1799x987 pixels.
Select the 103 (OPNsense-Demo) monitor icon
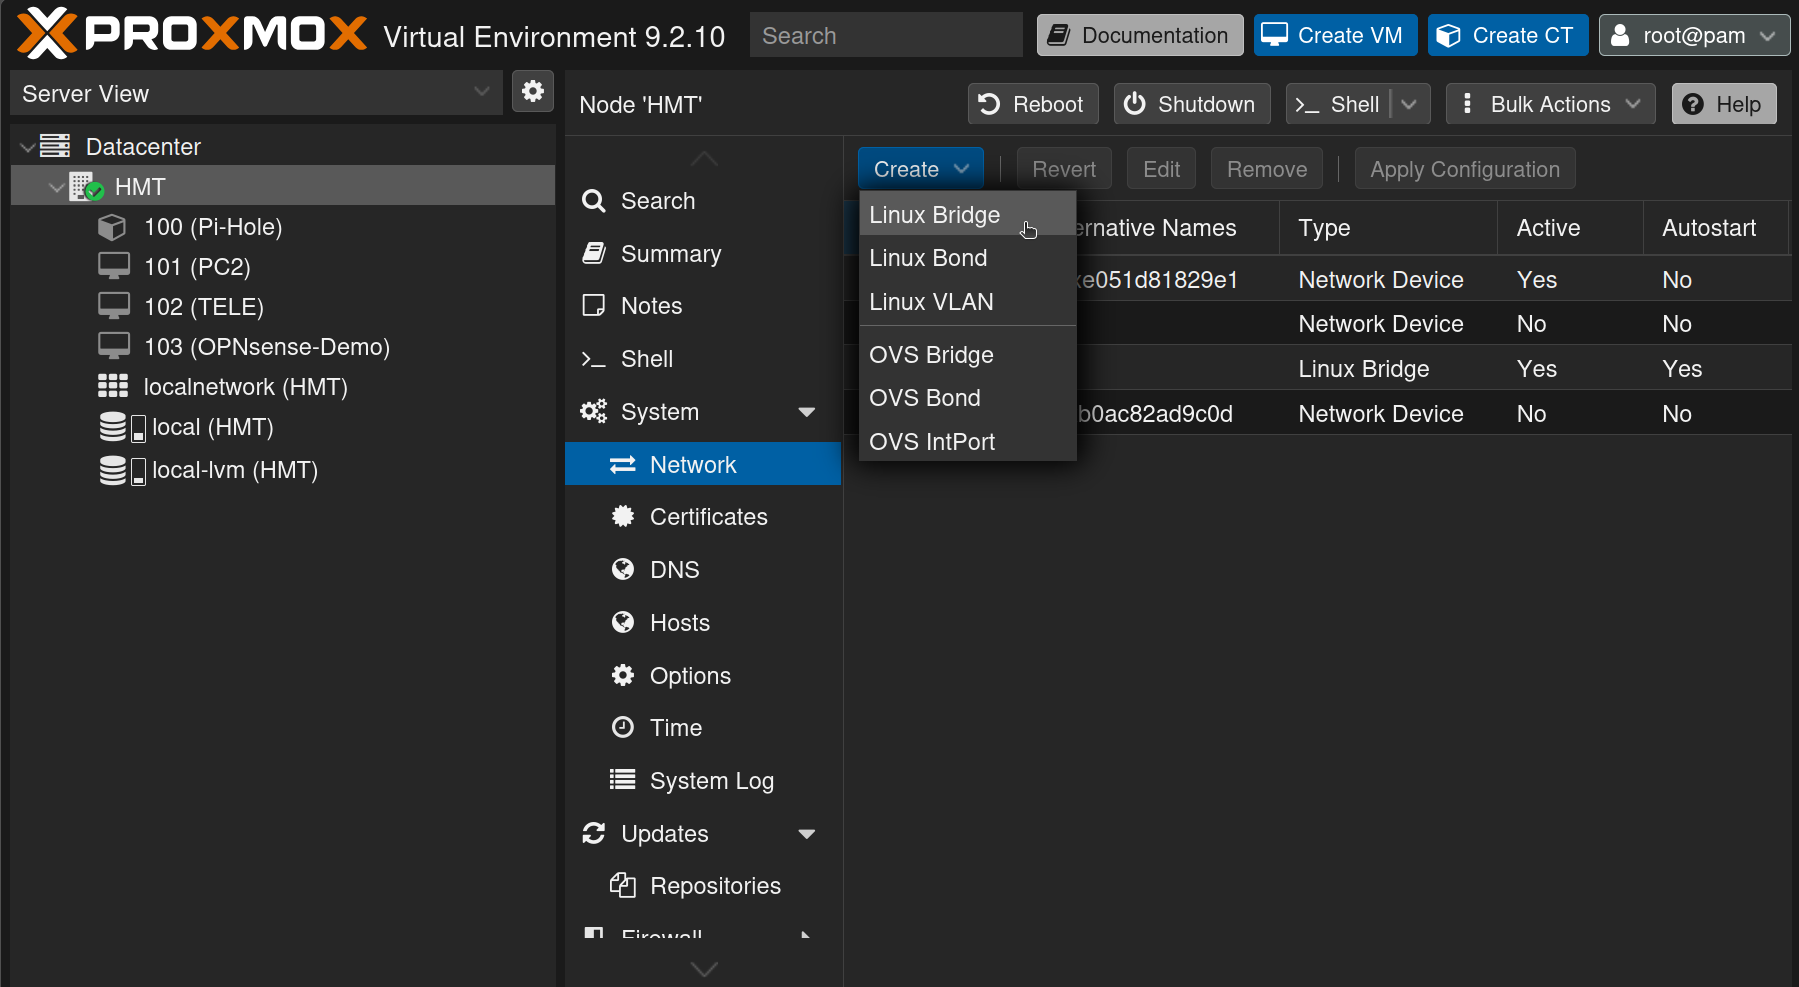(x=113, y=346)
